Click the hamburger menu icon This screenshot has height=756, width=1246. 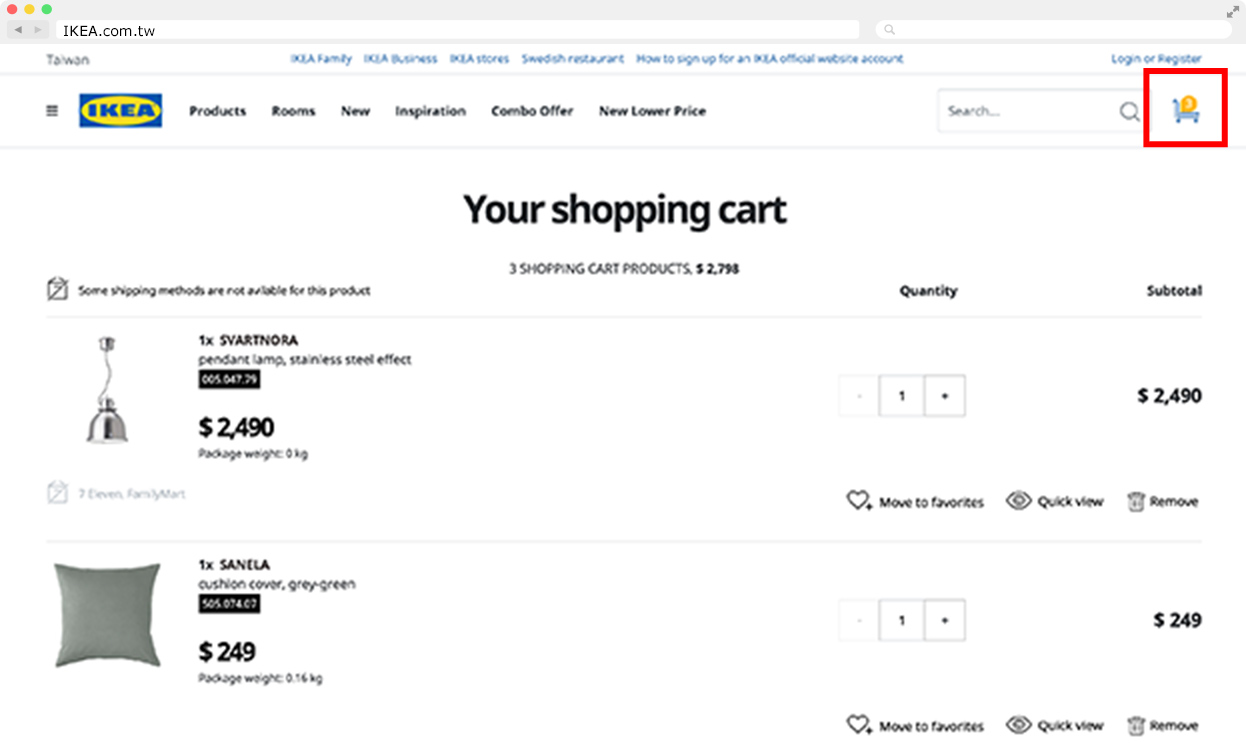pyautogui.click(x=52, y=111)
